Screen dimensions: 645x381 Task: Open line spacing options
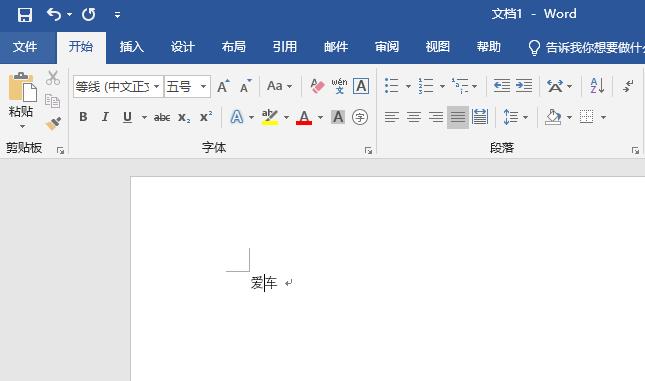click(x=511, y=117)
